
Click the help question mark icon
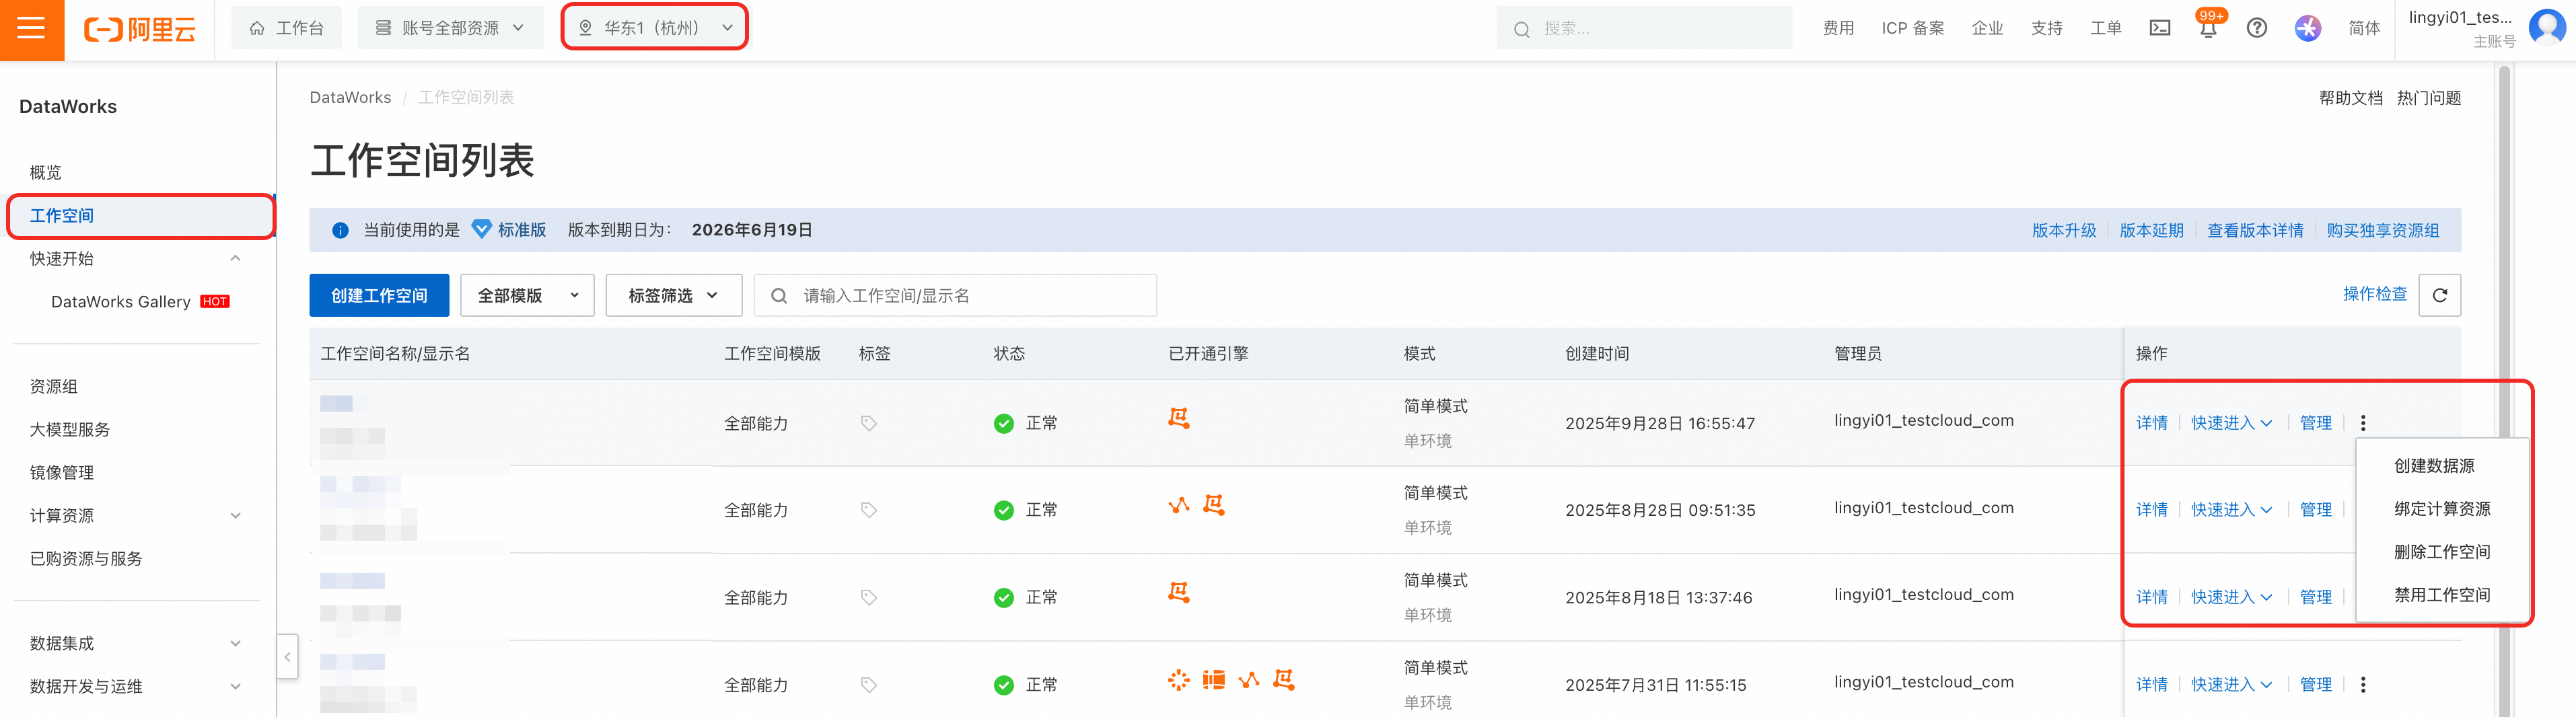2257,28
